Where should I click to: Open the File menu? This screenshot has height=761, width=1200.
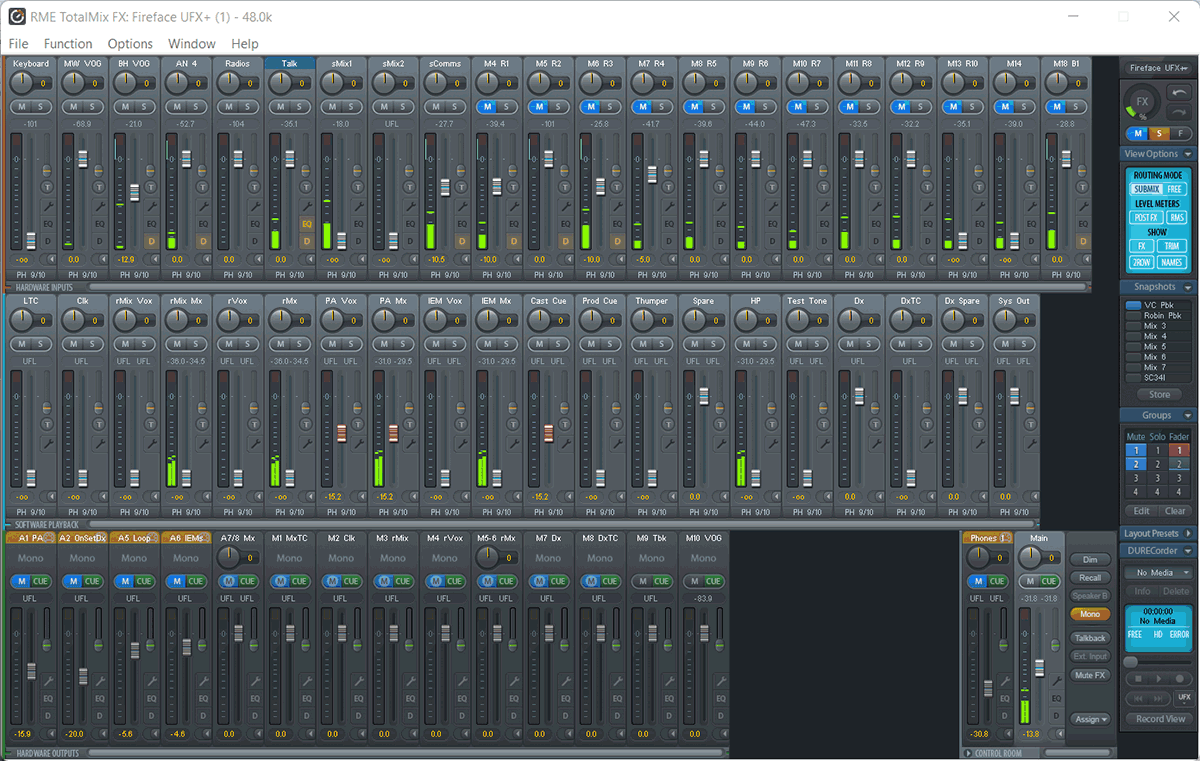point(18,44)
